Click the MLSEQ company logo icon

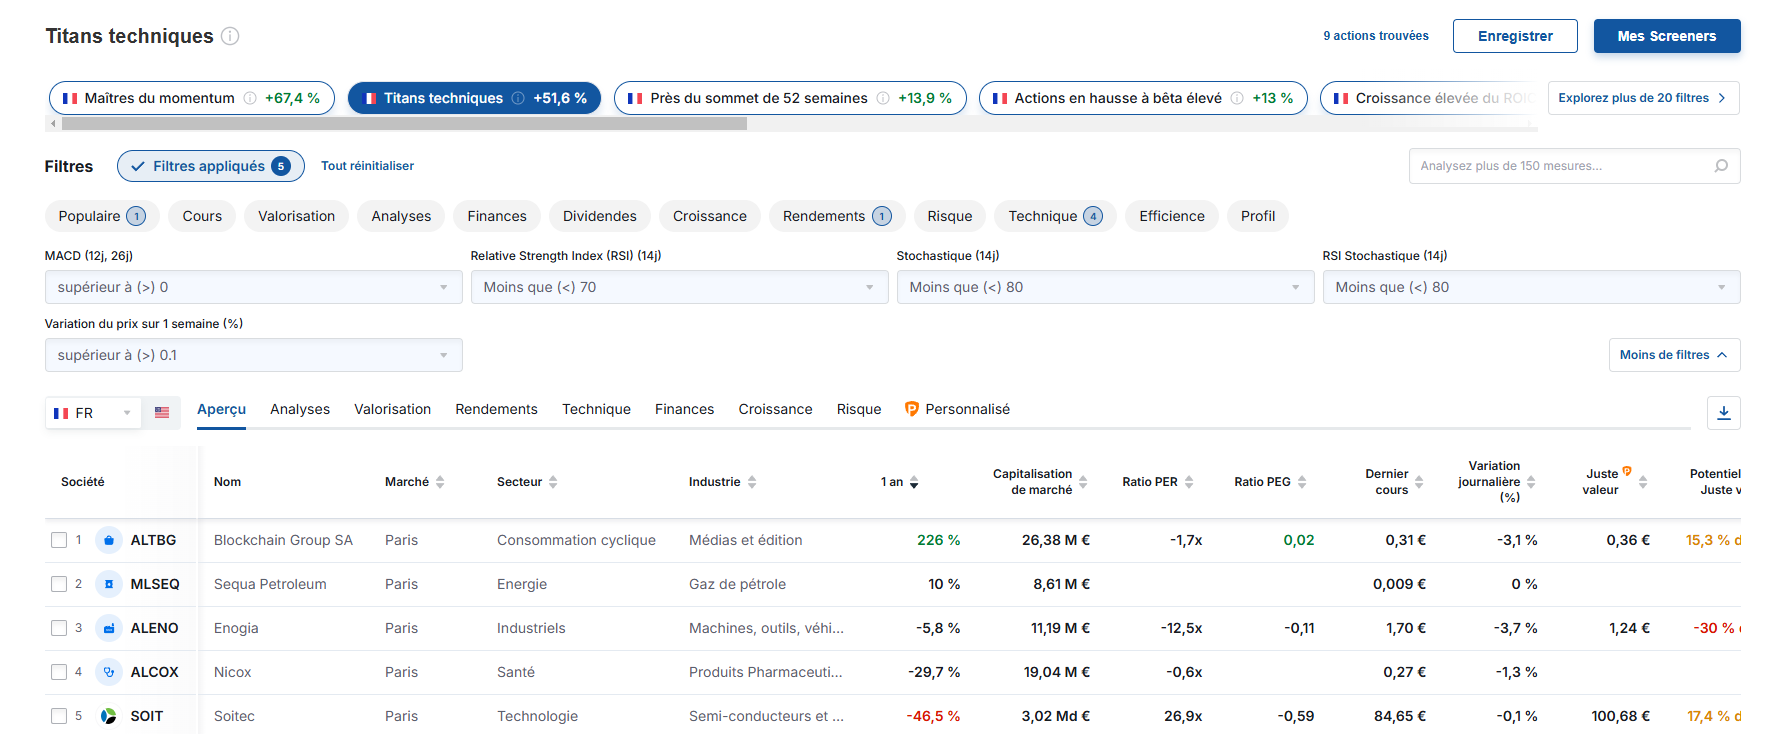(x=109, y=584)
